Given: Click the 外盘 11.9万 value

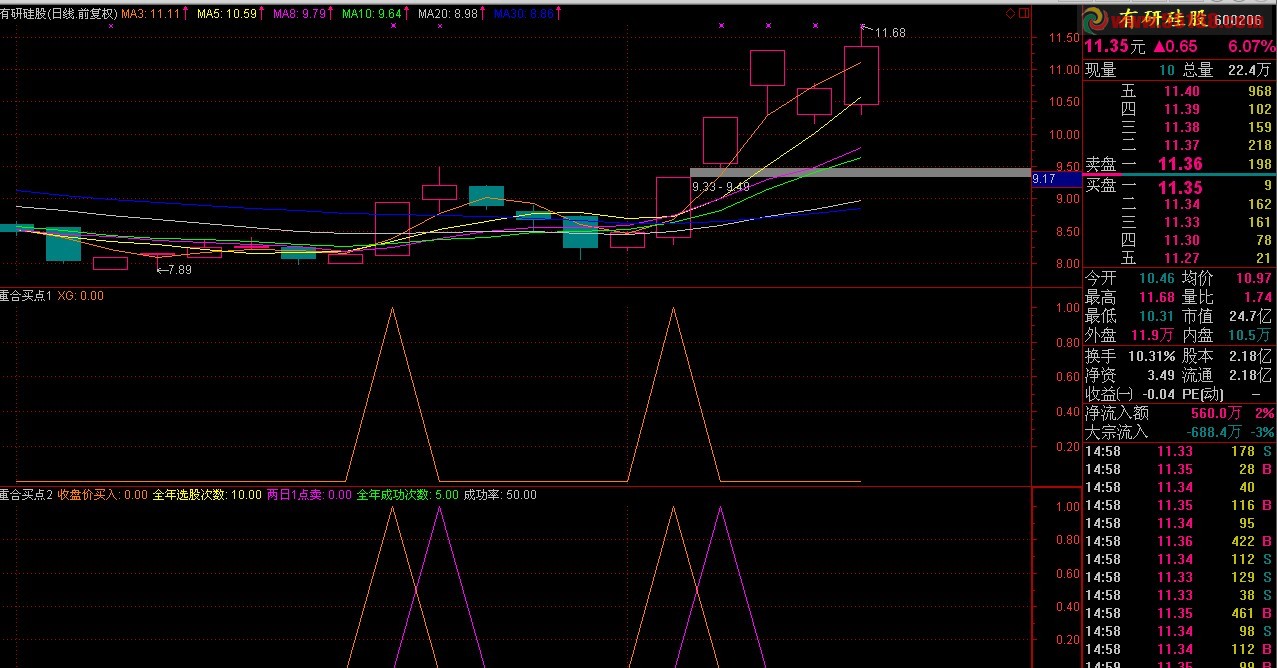Looking at the screenshot, I should (x=1130, y=335).
